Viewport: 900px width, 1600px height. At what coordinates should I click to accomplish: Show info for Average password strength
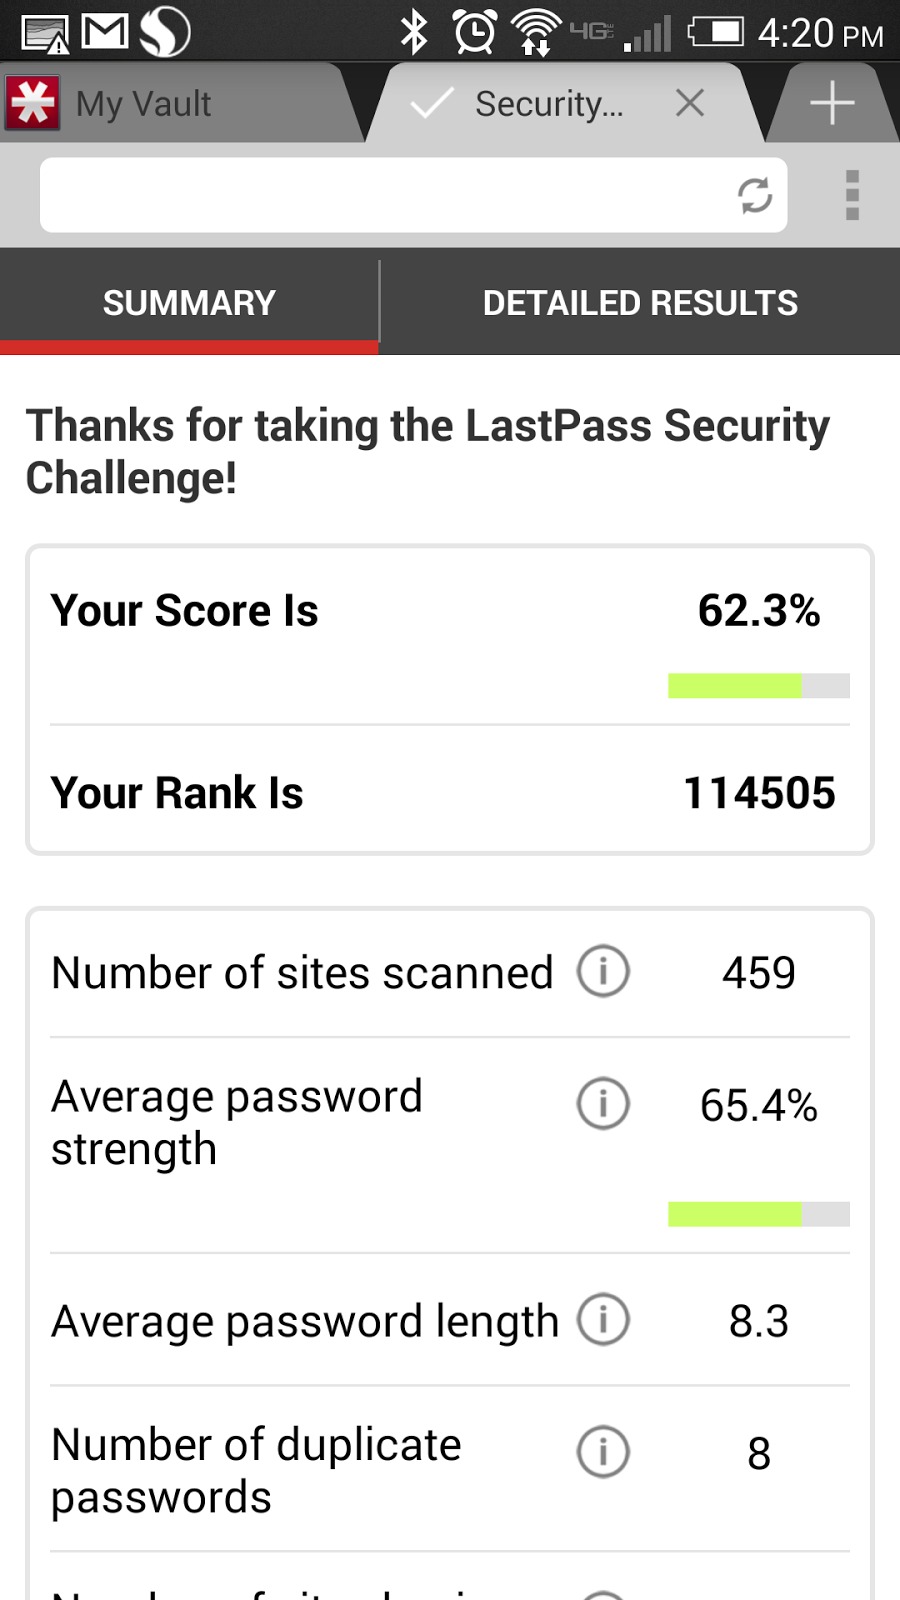[x=603, y=1104]
